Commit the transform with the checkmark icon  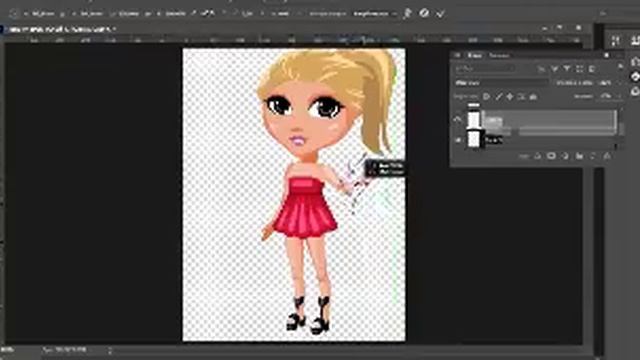[440, 13]
